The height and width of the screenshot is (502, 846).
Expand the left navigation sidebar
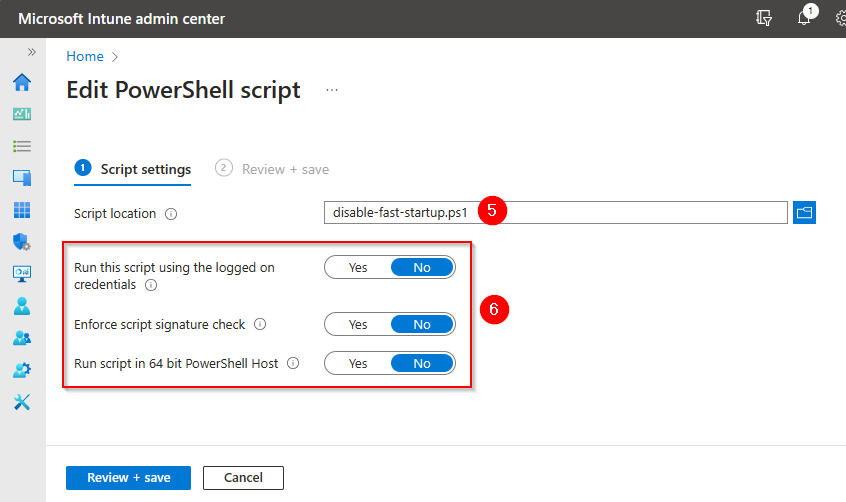tap(32, 52)
